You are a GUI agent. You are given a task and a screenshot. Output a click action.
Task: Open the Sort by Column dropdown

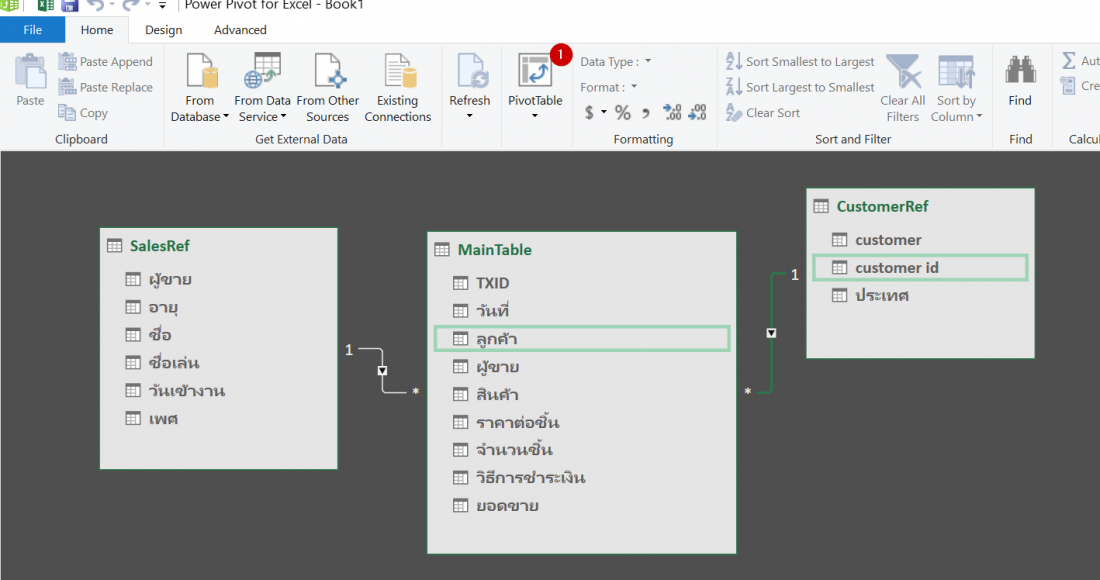pyautogui.click(x=956, y=88)
